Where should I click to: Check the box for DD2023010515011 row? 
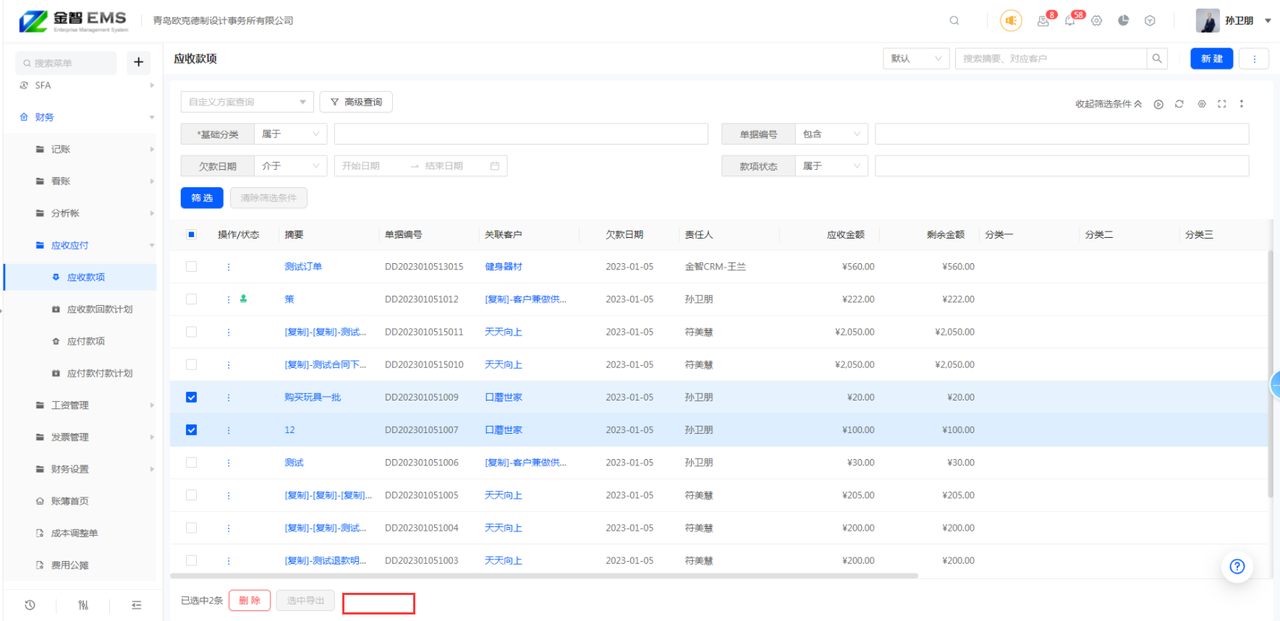click(191, 332)
